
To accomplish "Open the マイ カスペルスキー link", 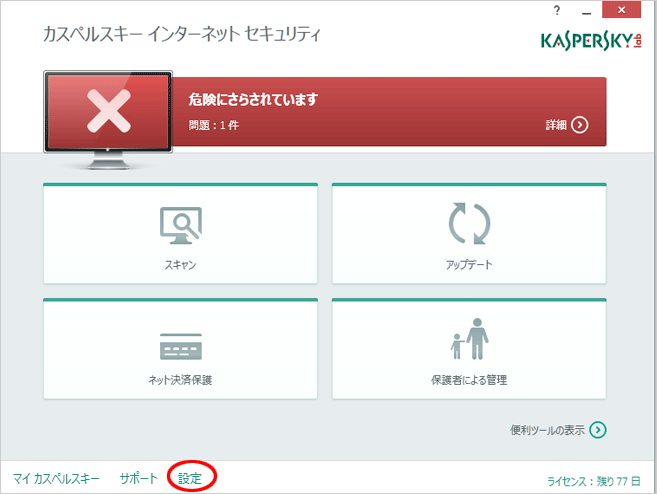I will point(56,478).
